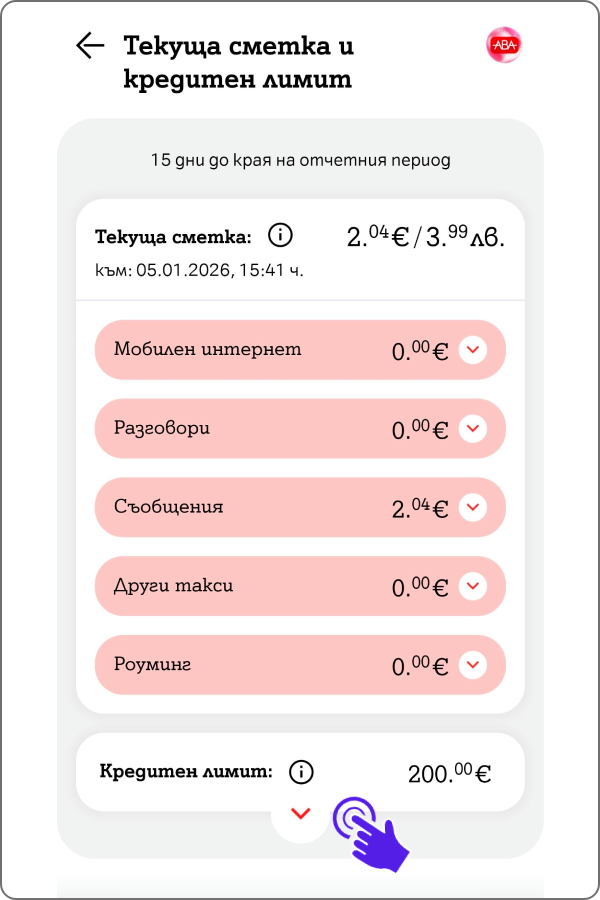Expand the Кредитен лимит details chevron

tap(300, 813)
